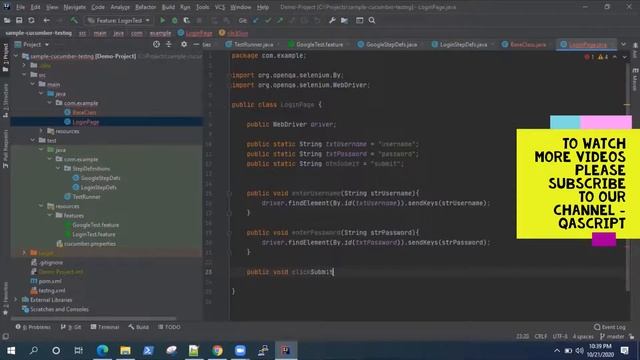
Task: Click the run anything window icon beside search
Action: [360, 20]
